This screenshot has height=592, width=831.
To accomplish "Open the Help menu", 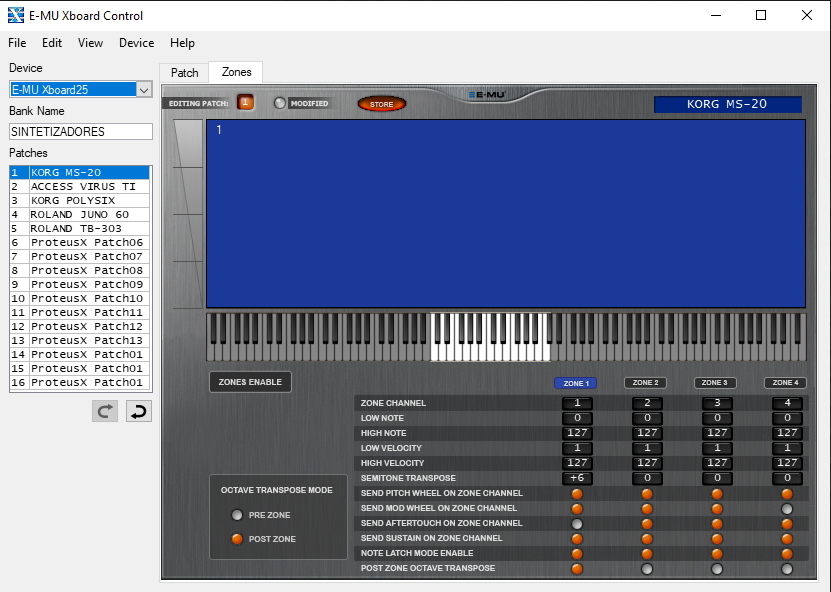I will (182, 43).
